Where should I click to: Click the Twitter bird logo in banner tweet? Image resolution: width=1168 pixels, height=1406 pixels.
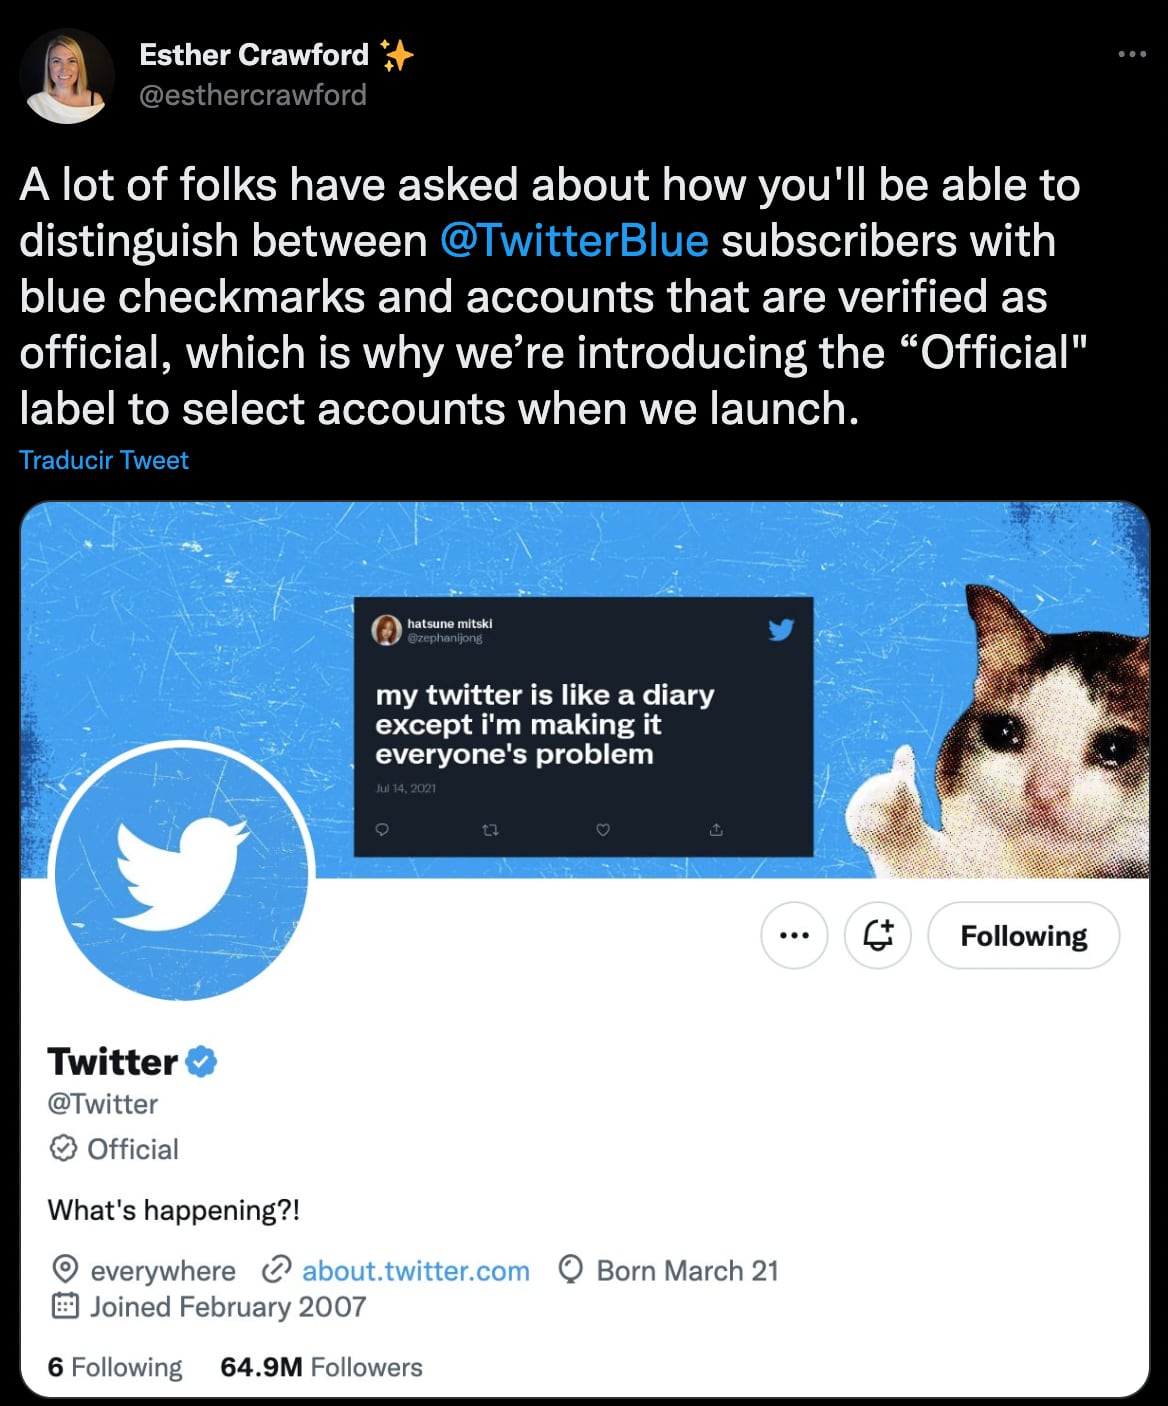pos(780,629)
